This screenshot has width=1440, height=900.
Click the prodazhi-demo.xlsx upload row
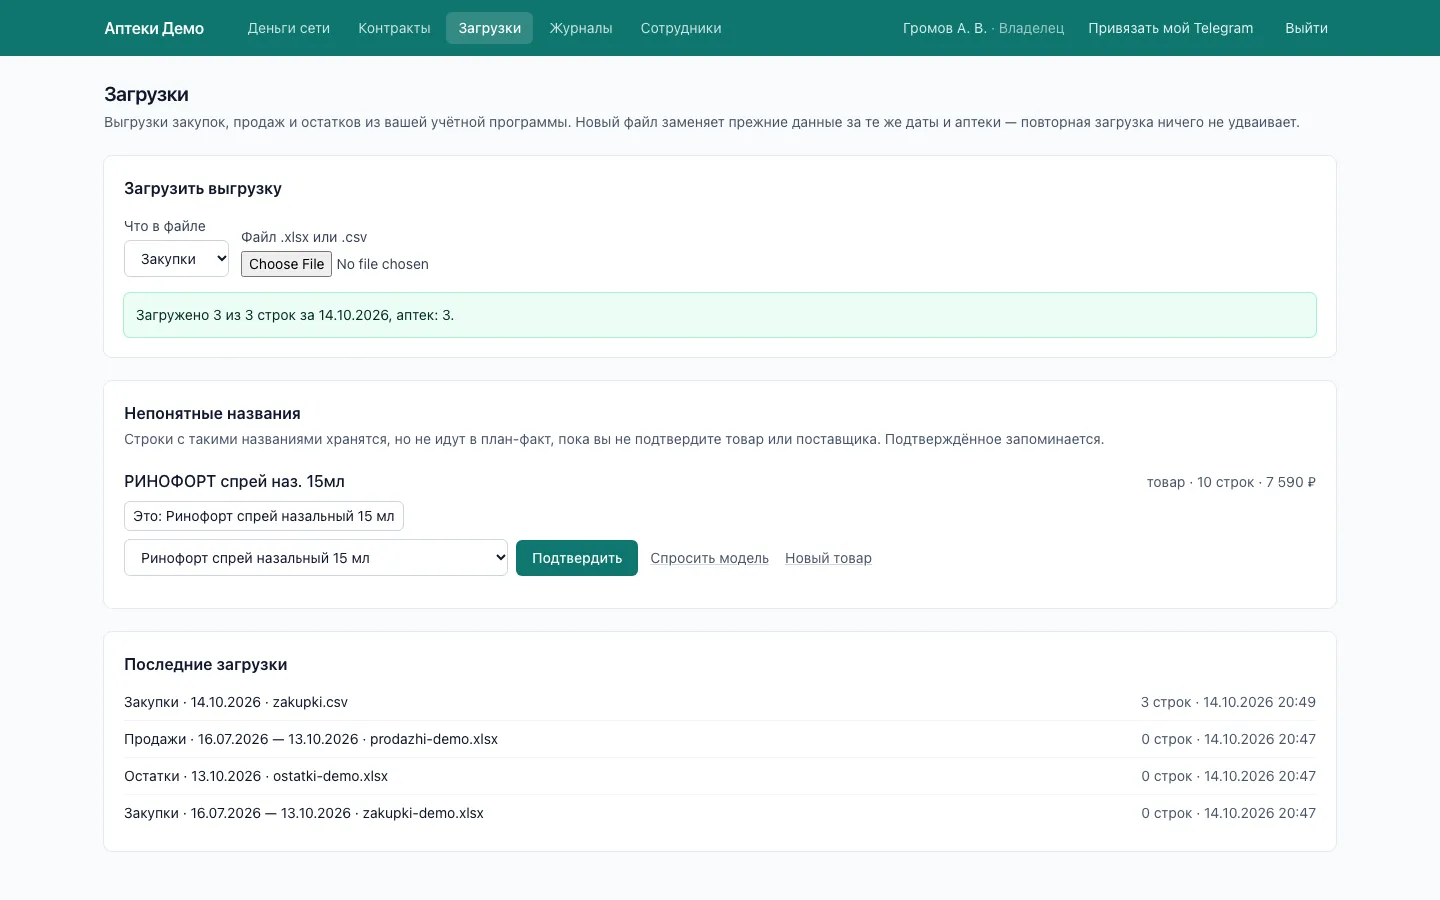coord(720,739)
